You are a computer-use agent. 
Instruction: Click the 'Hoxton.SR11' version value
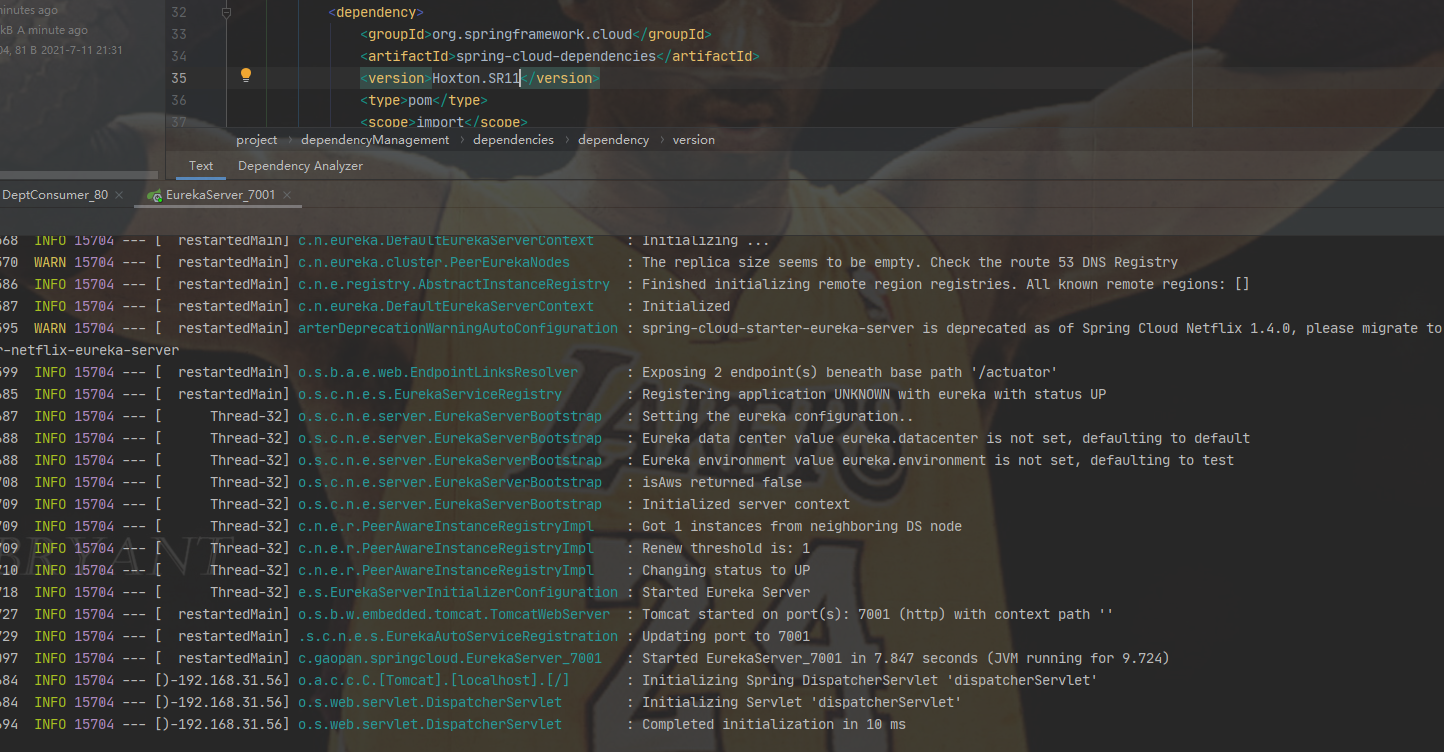point(476,78)
